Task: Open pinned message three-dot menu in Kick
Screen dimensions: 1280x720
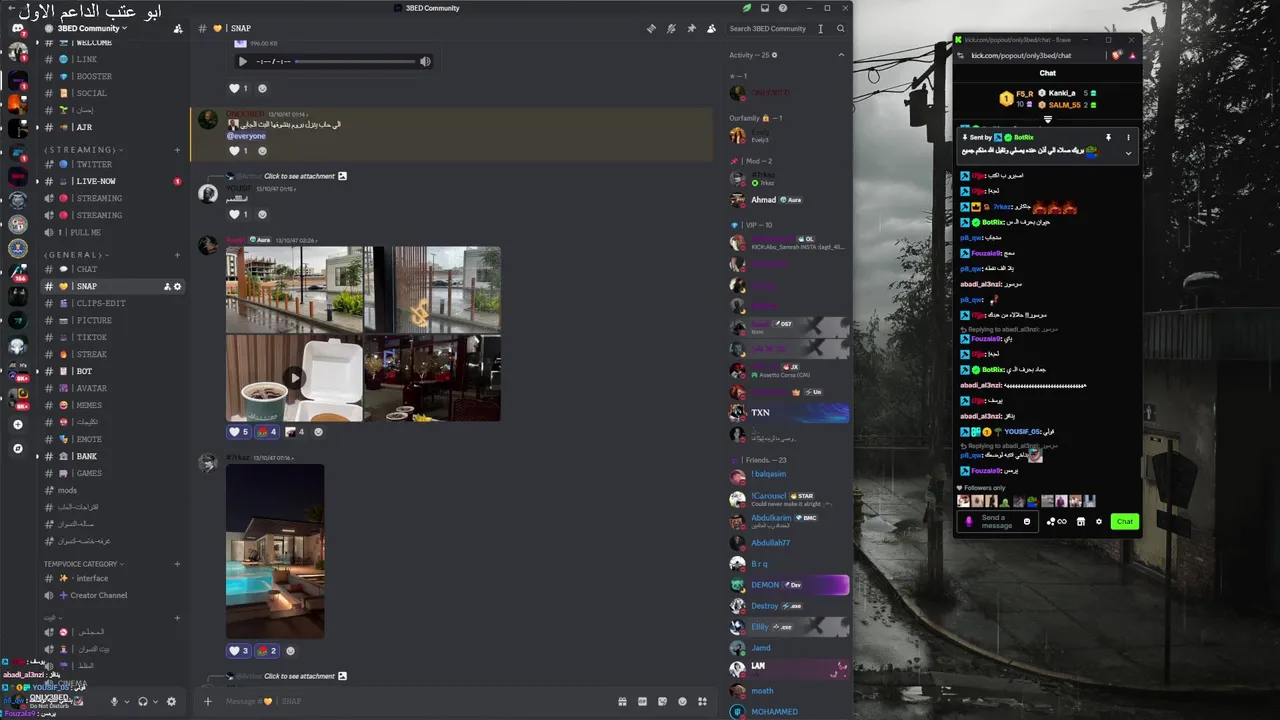Action: point(1128,137)
